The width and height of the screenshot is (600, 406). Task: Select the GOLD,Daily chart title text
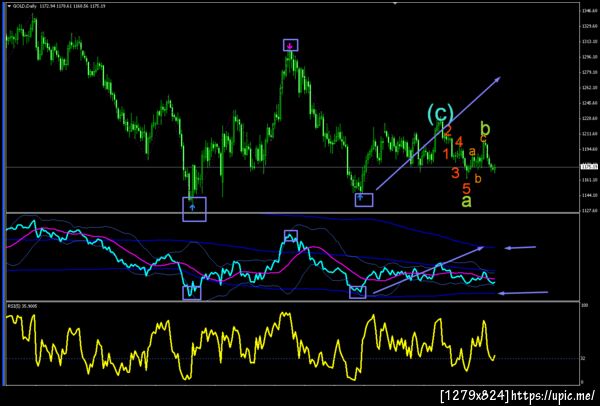[x=23, y=7]
